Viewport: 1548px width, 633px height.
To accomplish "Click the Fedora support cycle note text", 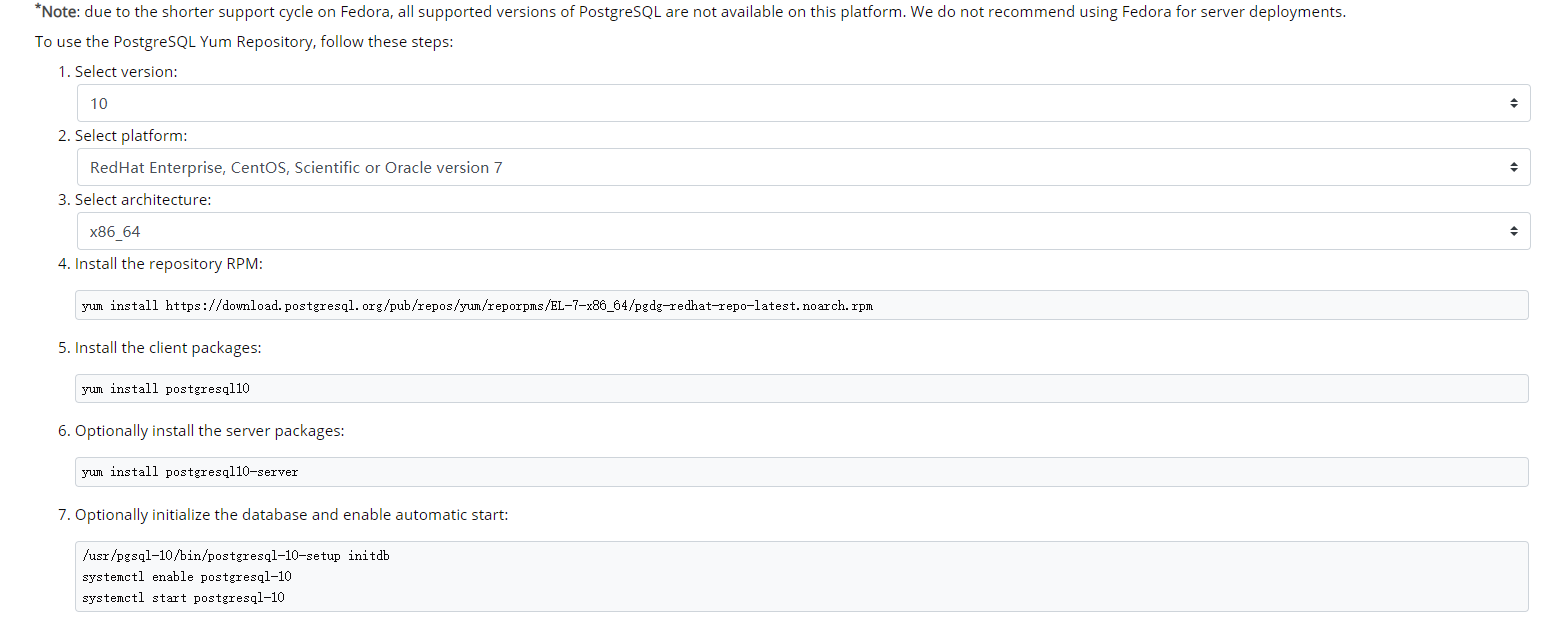I will click(x=690, y=11).
